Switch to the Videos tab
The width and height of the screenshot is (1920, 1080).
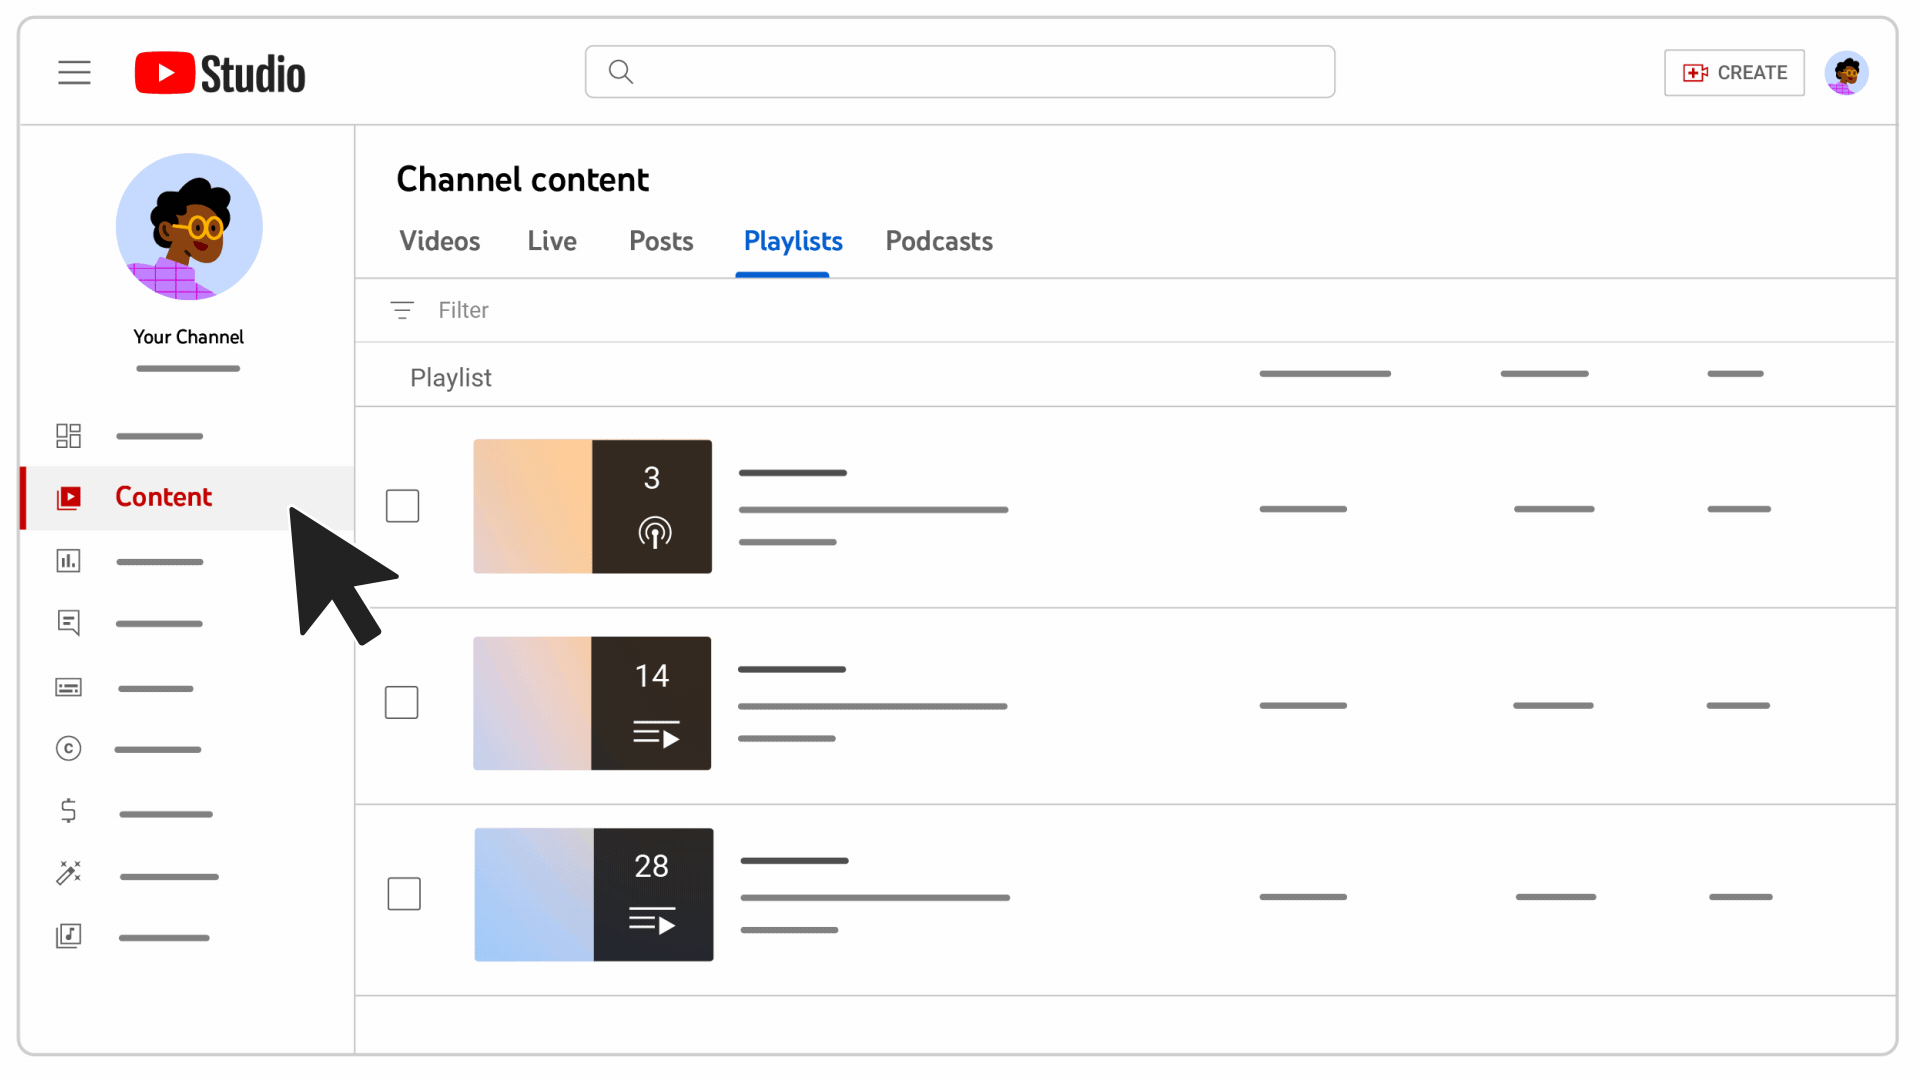[x=439, y=241]
